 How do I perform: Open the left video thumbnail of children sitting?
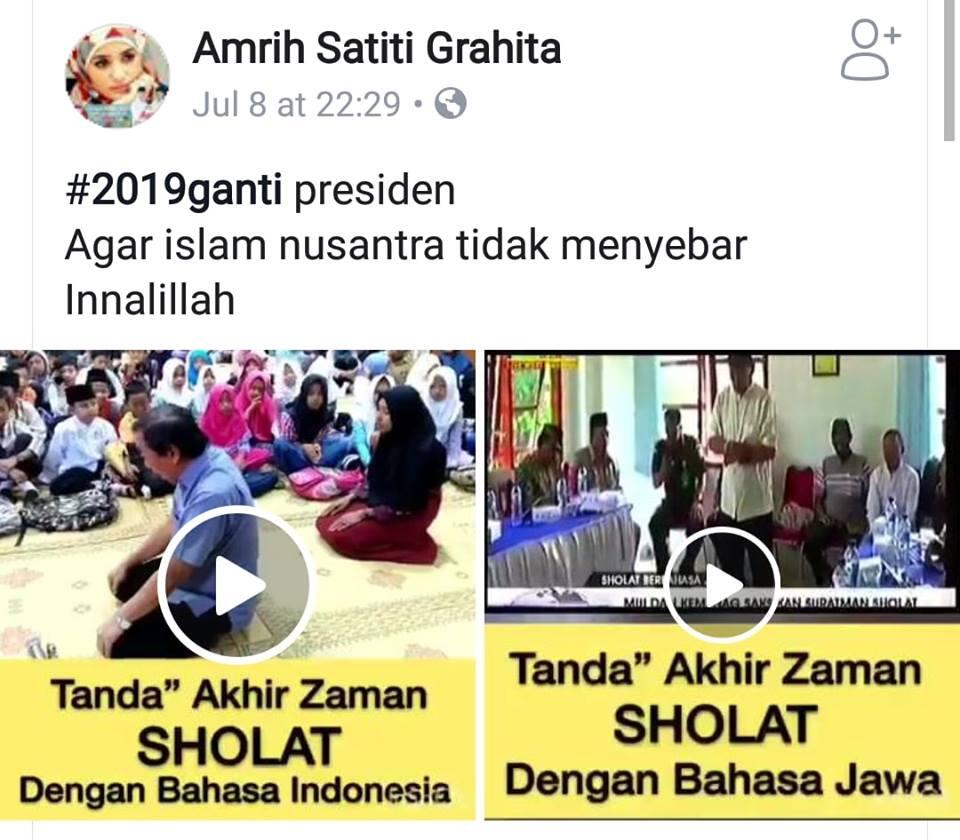click(x=238, y=504)
